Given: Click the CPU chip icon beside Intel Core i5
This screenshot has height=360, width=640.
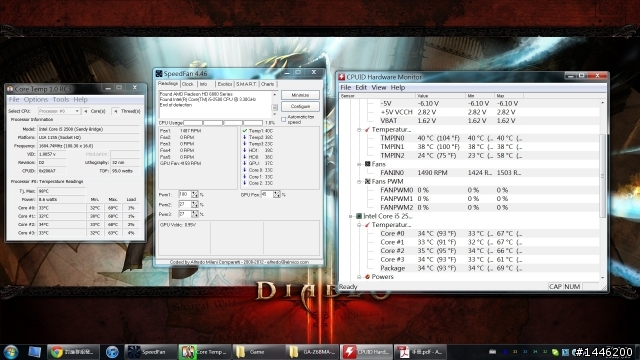Looking at the screenshot, I should click(x=359, y=216).
